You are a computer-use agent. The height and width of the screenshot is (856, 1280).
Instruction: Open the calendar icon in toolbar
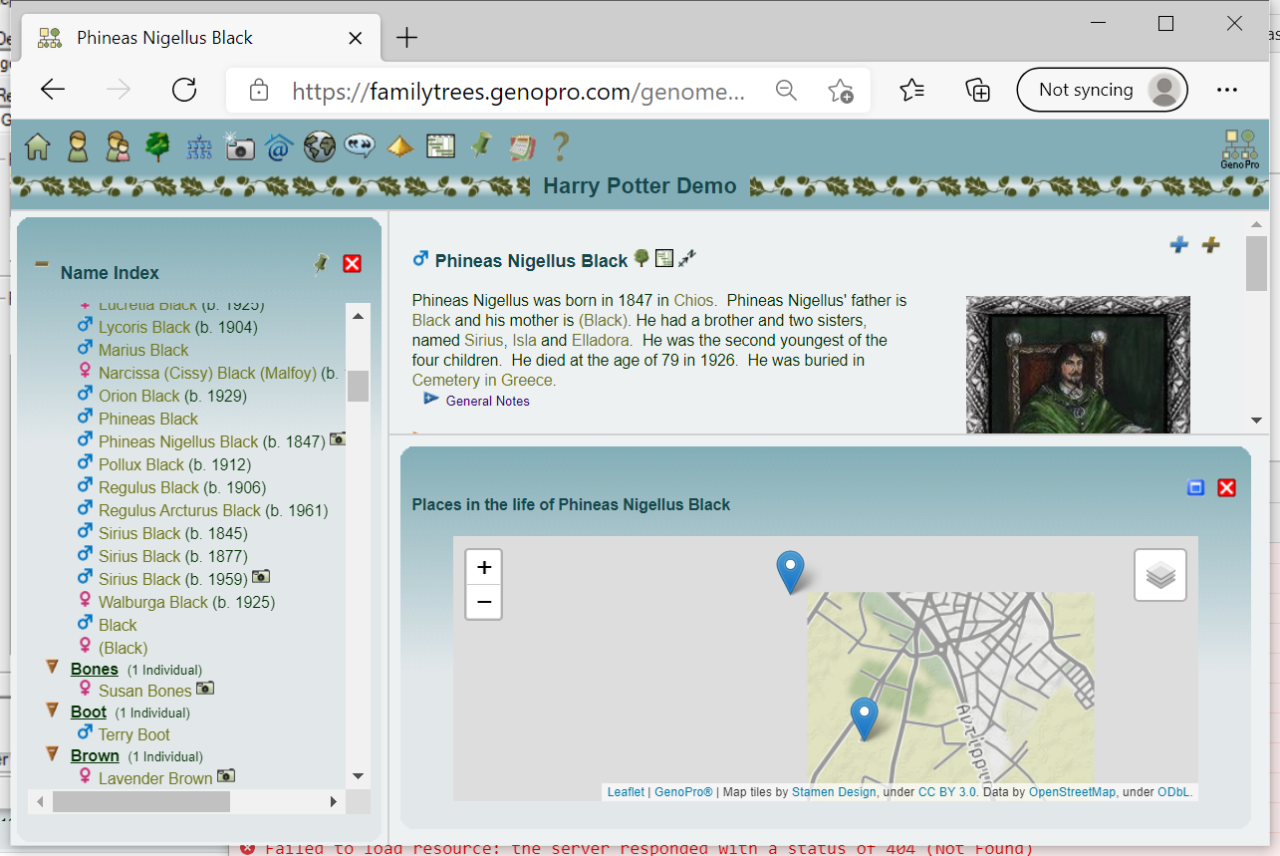click(x=521, y=147)
